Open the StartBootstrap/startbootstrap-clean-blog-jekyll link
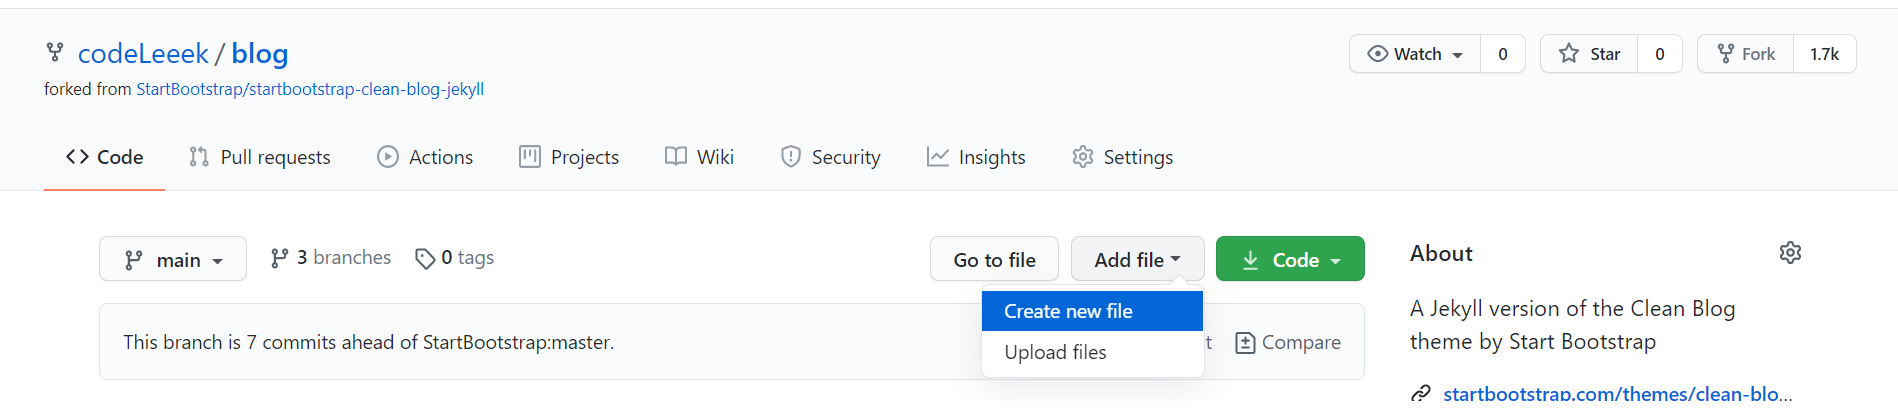Image resolution: width=1898 pixels, height=420 pixels. tap(310, 89)
